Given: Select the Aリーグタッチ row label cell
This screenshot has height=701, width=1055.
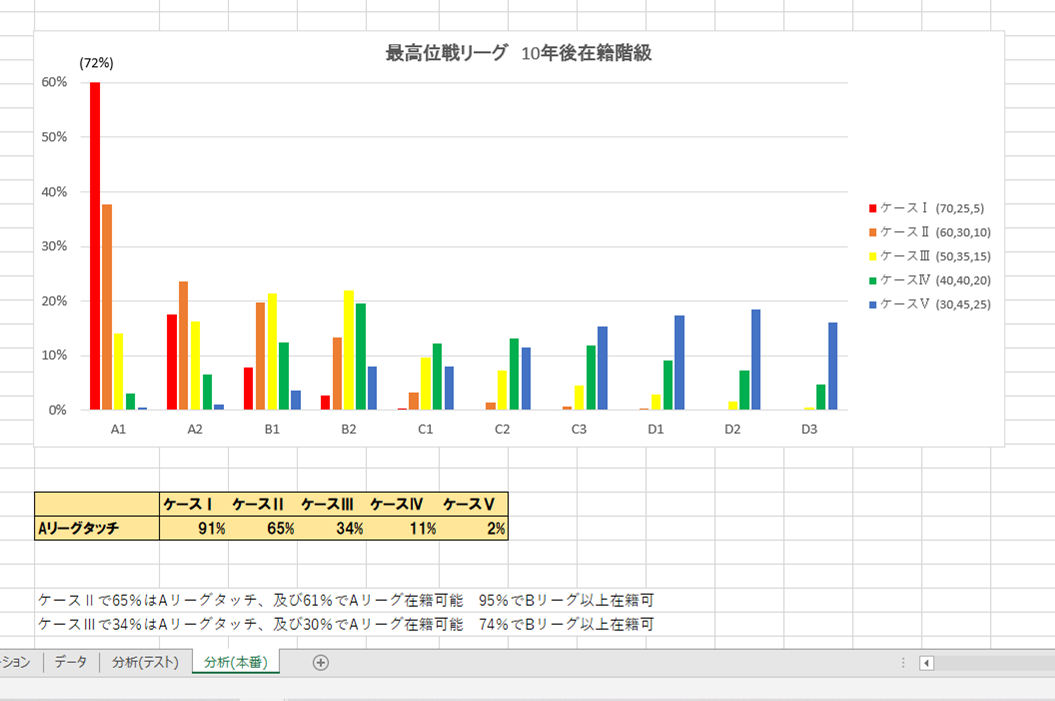Looking at the screenshot, I should (x=97, y=528).
